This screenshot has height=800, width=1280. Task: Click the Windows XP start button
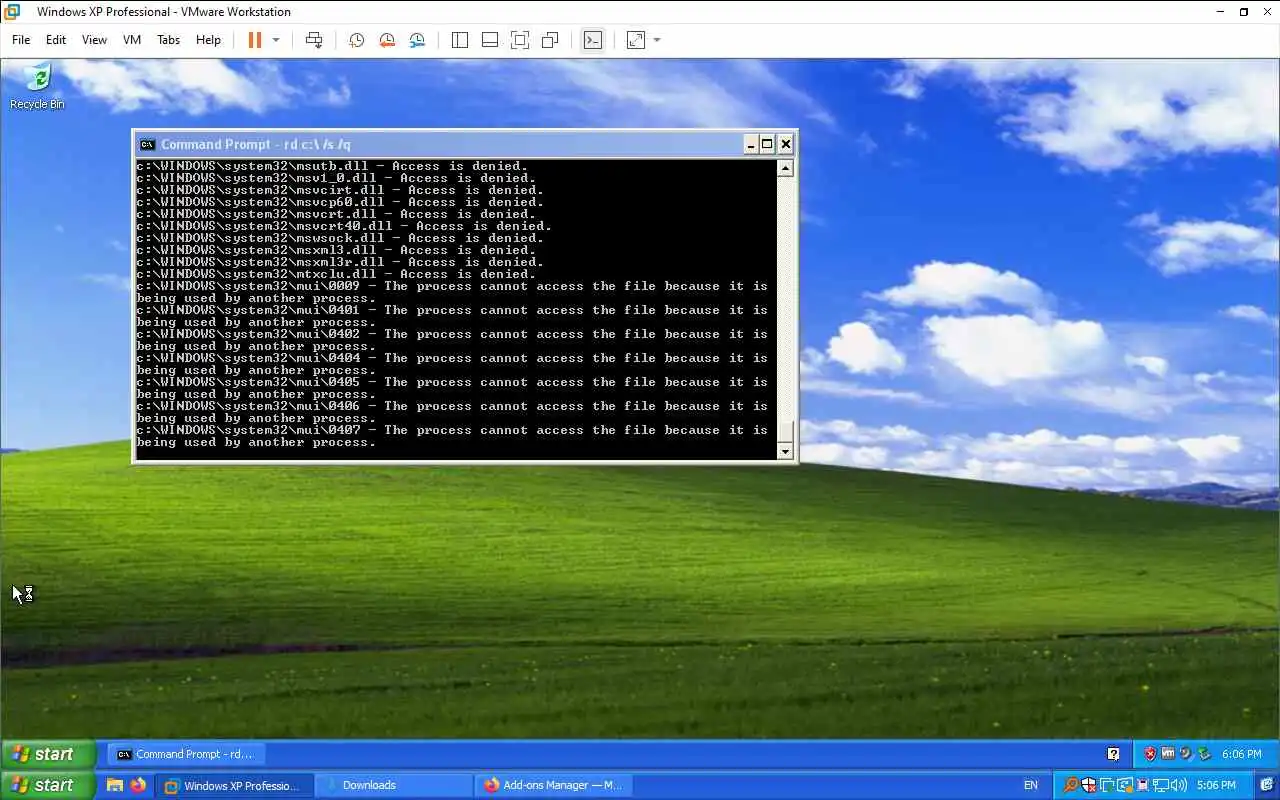click(47, 754)
